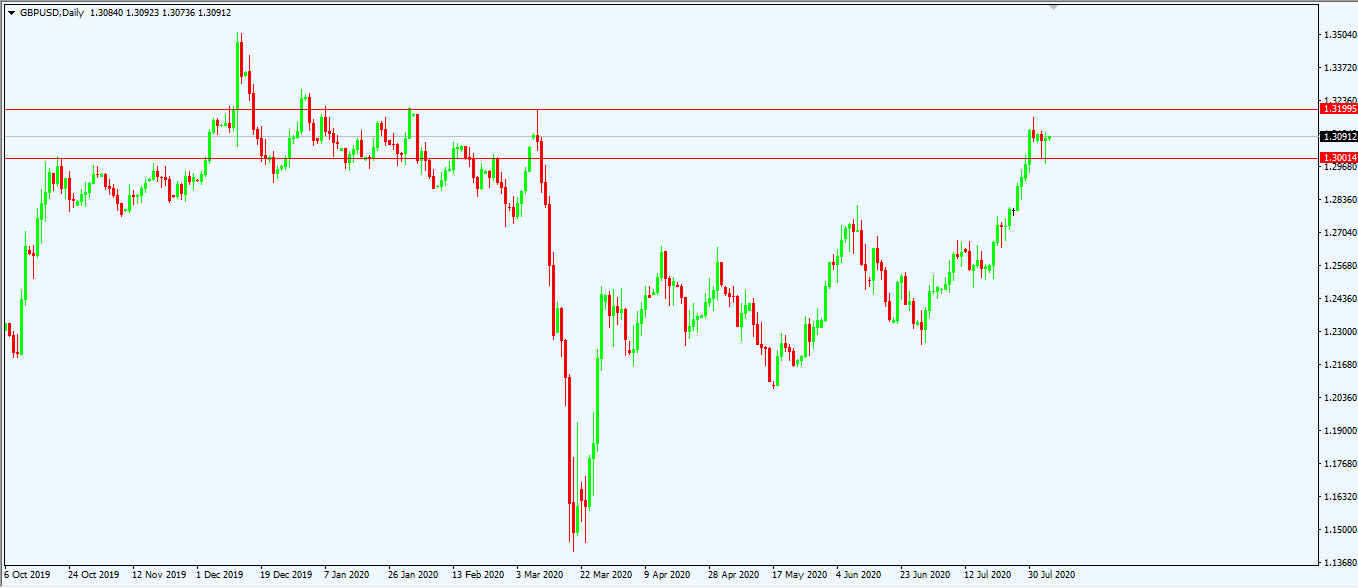
Task: Click the GBPUSD,Daily chart title
Action: (52, 12)
